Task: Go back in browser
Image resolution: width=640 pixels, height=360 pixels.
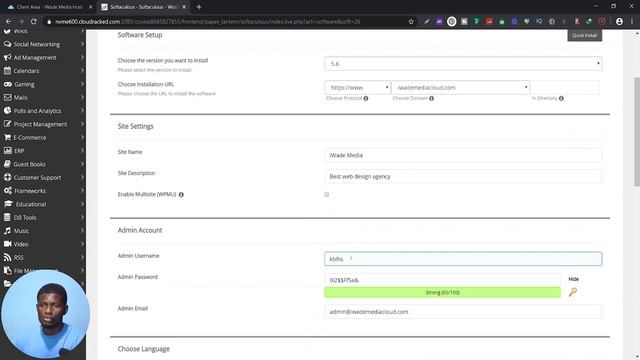Action: point(9,22)
